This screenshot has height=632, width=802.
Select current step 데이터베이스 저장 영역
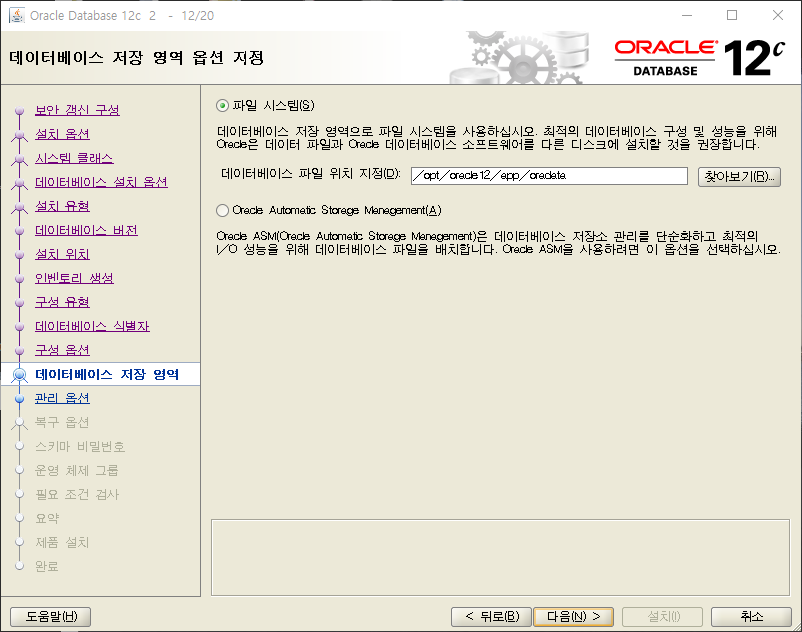107,374
